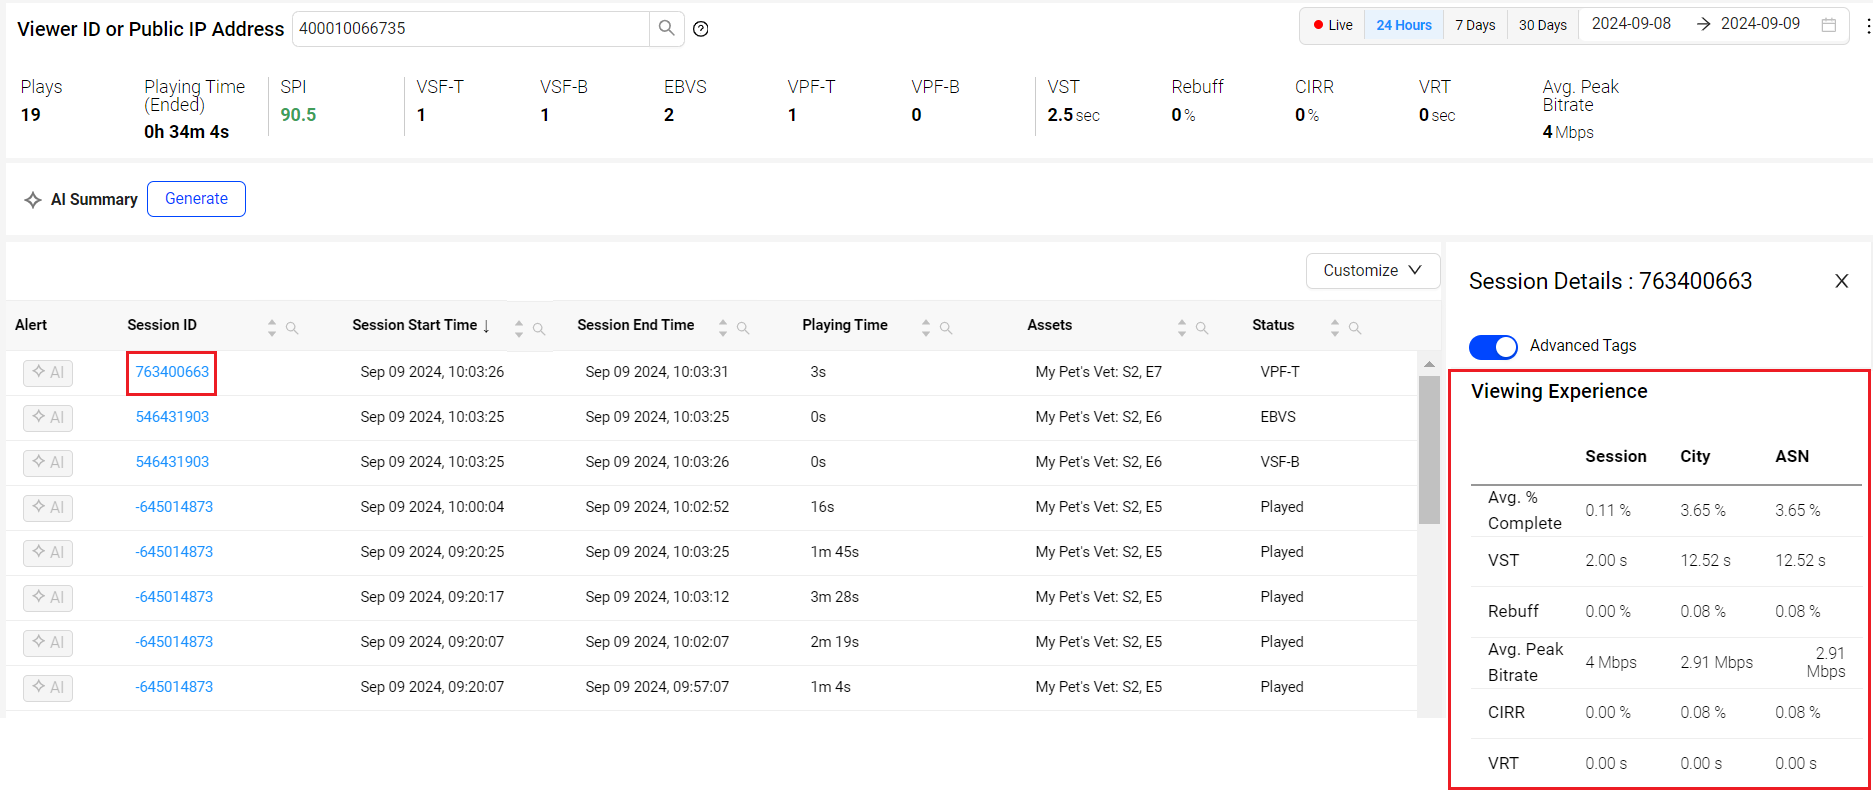1873x791 pixels.
Task: Click the VST session value 2.00 s
Action: pyautogui.click(x=1606, y=561)
